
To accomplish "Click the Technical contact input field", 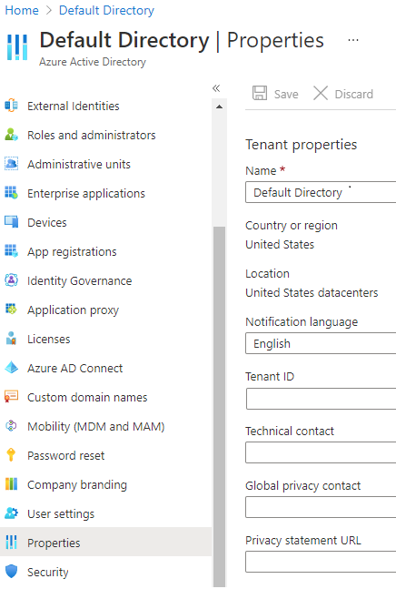I will [320, 453].
